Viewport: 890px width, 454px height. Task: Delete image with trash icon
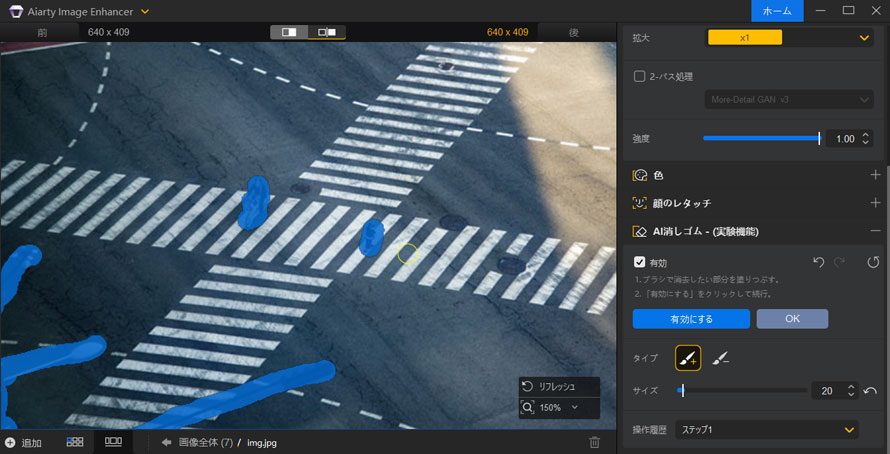tap(594, 442)
